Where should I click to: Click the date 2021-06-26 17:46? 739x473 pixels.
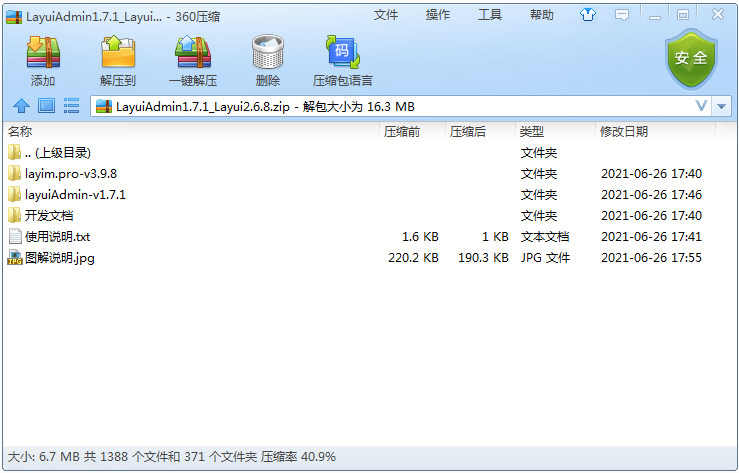651,195
